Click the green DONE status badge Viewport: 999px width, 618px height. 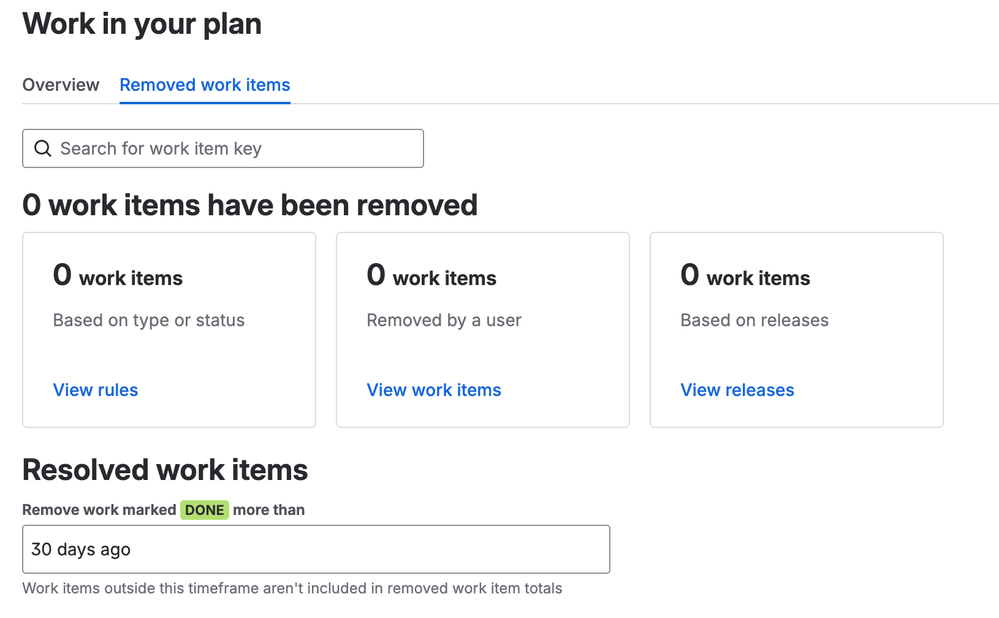(x=204, y=509)
